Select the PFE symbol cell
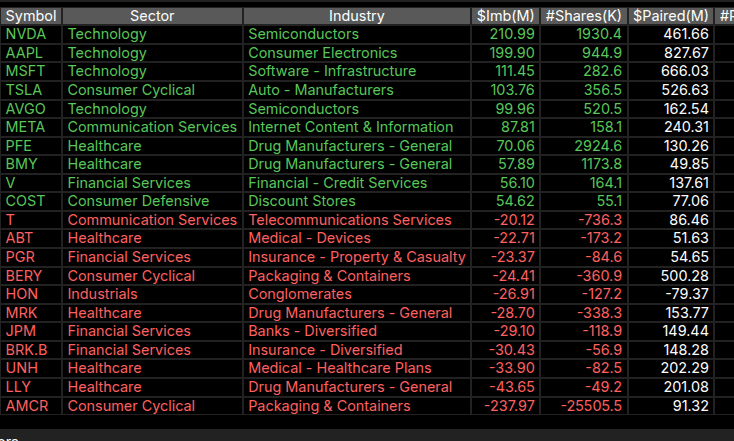Screen dimensions: 734x441 point(31,146)
